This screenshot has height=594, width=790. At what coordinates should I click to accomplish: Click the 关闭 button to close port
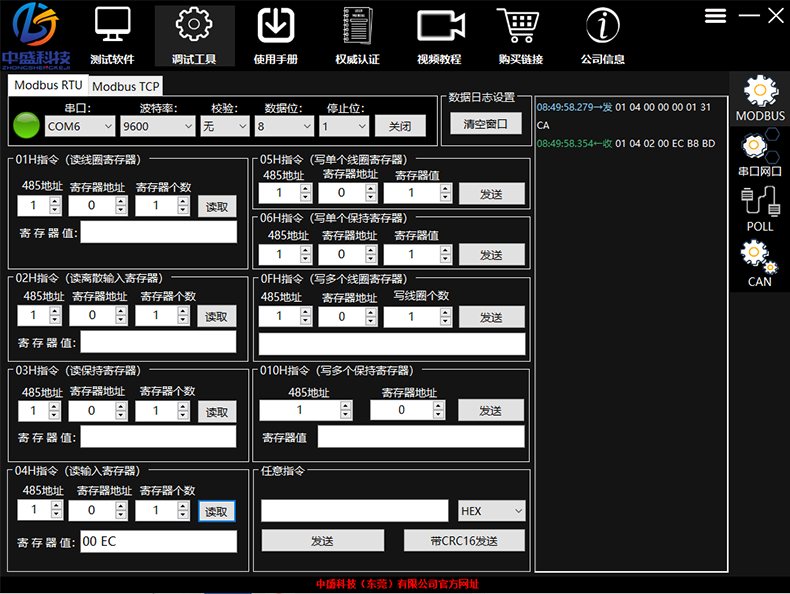pyautogui.click(x=400, y=126)
